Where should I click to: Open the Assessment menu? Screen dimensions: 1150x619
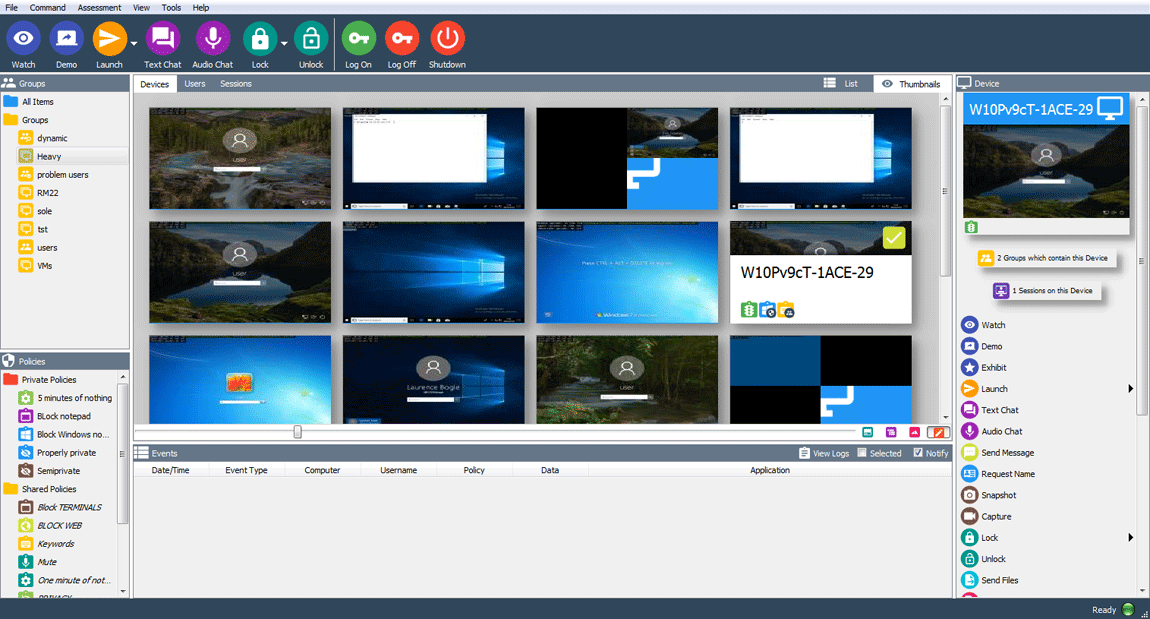99,7
